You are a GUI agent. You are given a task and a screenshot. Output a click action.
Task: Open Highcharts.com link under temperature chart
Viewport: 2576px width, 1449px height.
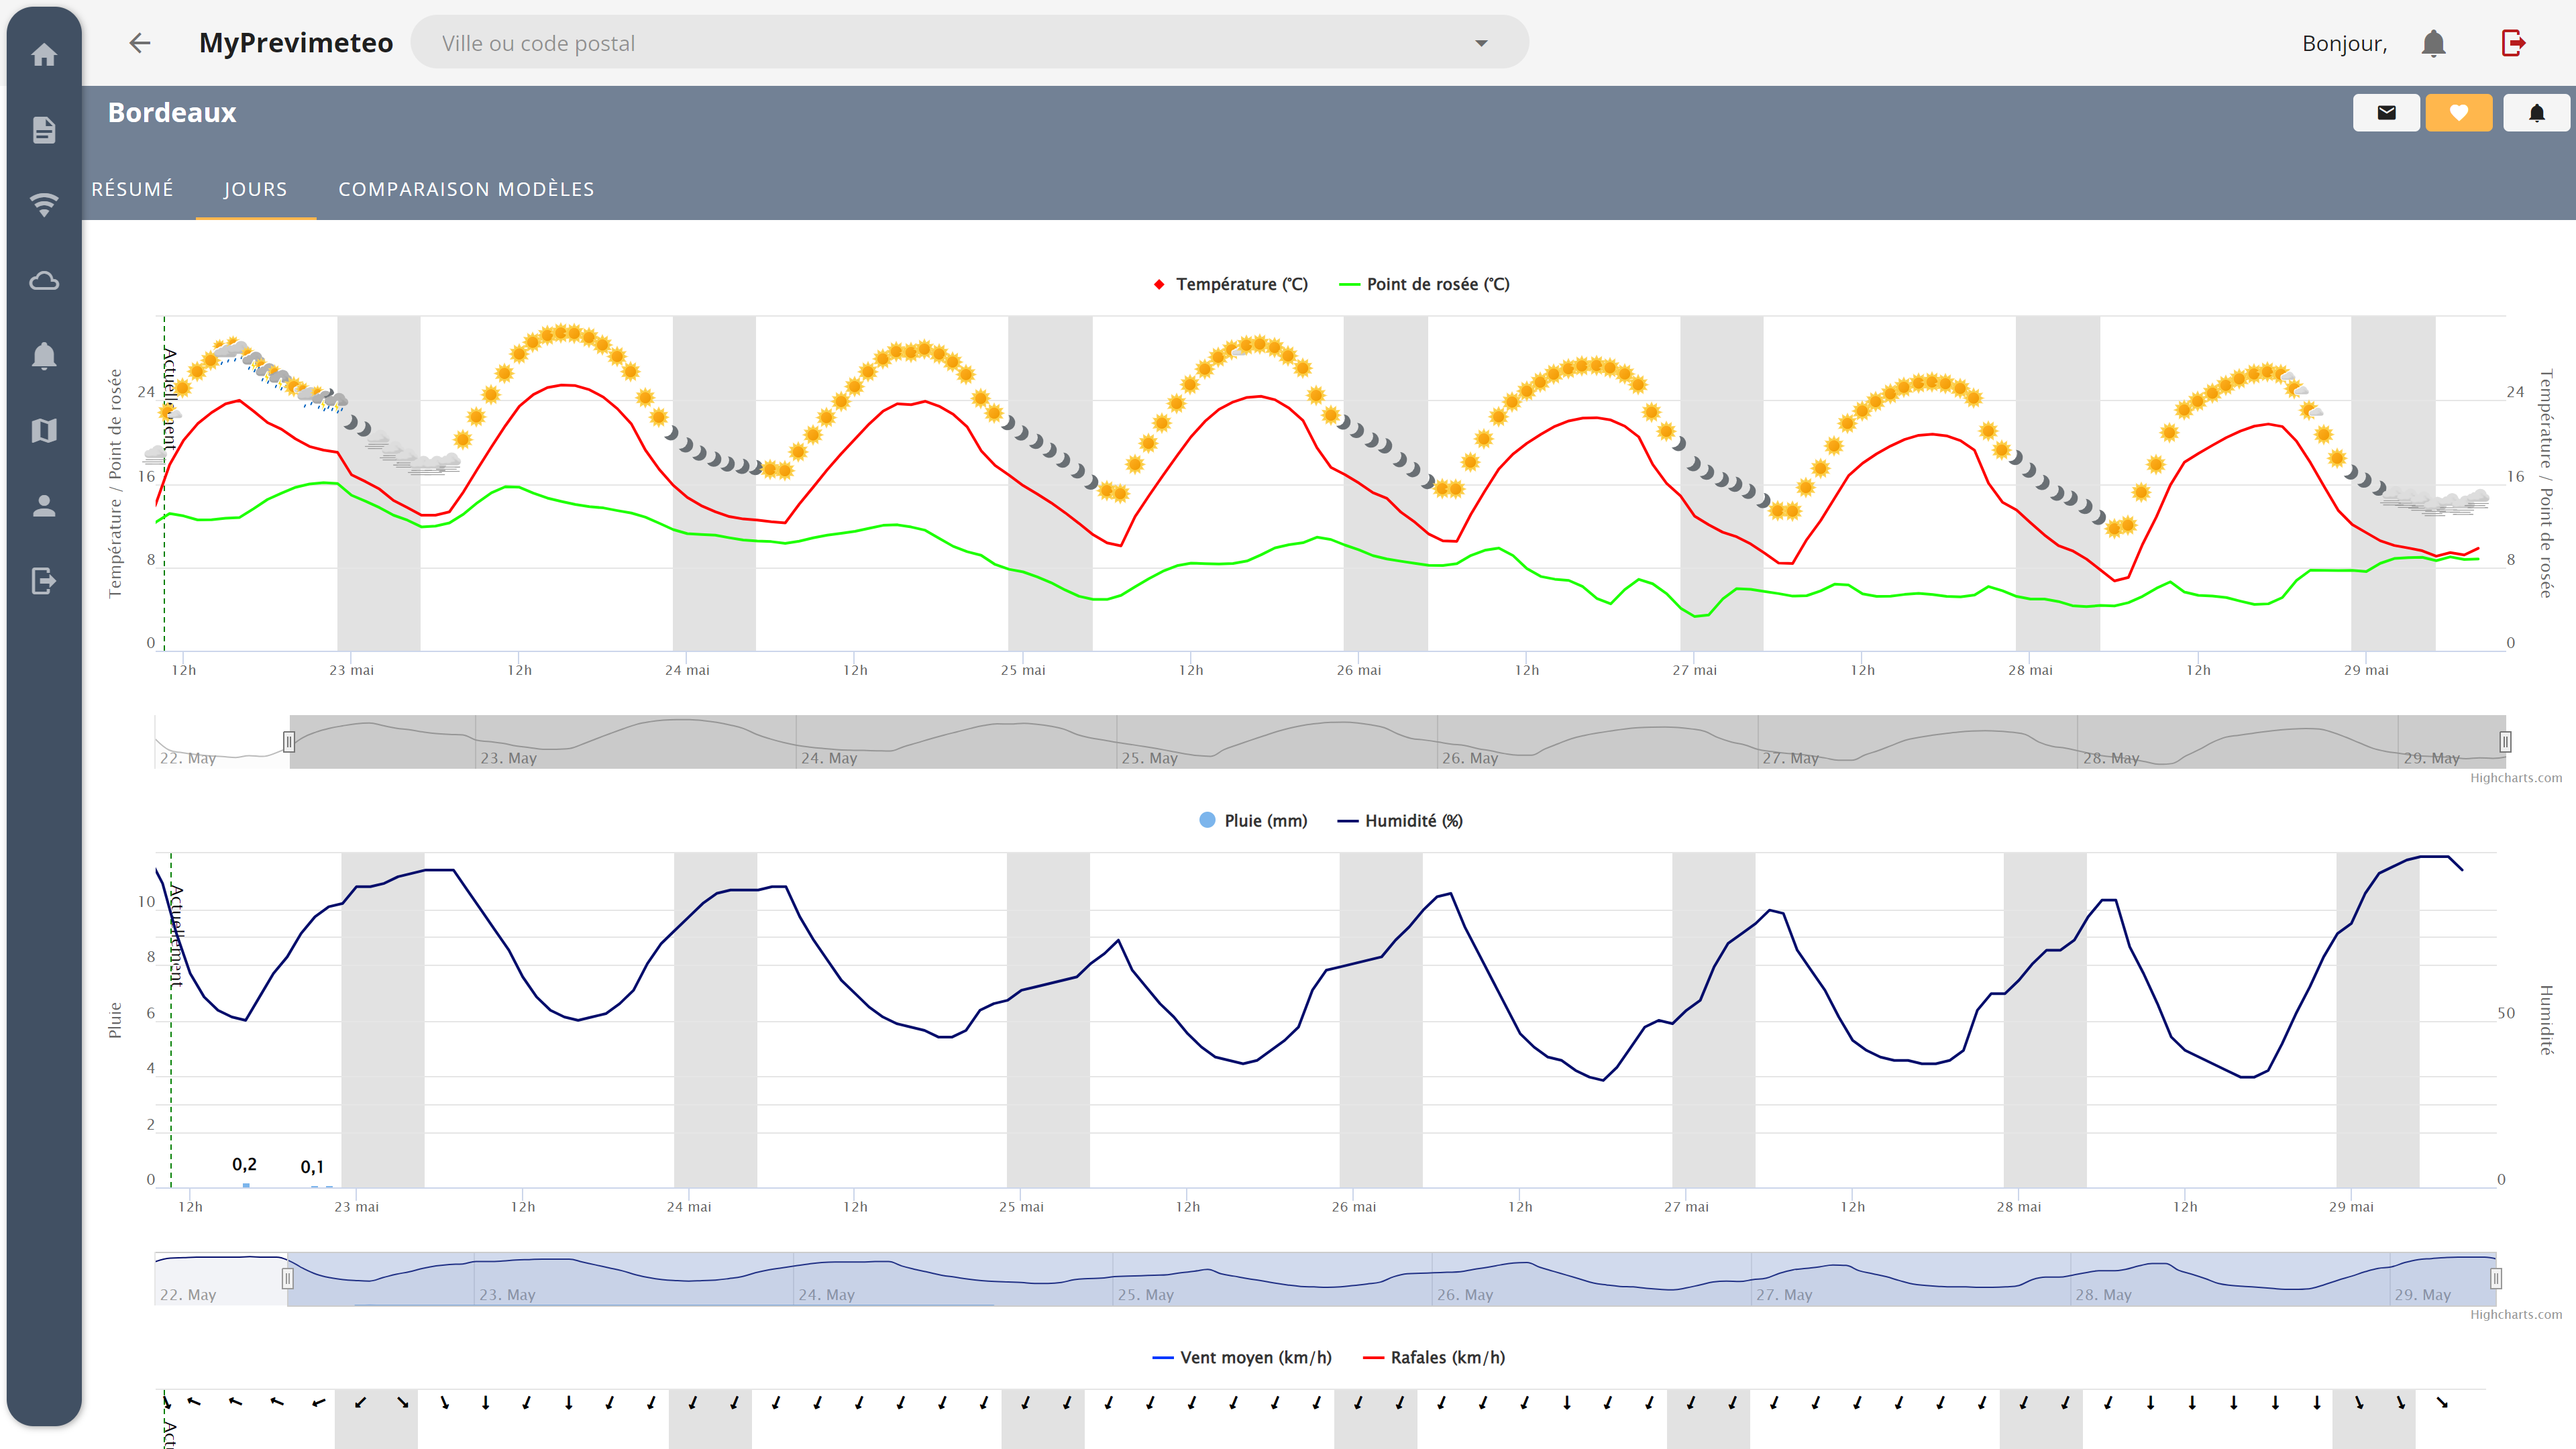2516,778
